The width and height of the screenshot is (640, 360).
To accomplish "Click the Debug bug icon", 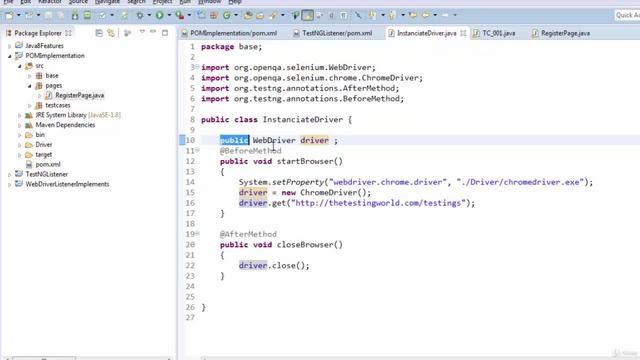I will pos(140,16).
